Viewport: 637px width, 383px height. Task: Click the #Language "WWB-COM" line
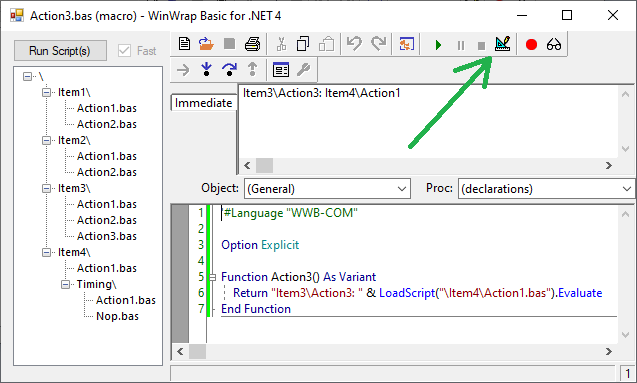pos(290,213)
